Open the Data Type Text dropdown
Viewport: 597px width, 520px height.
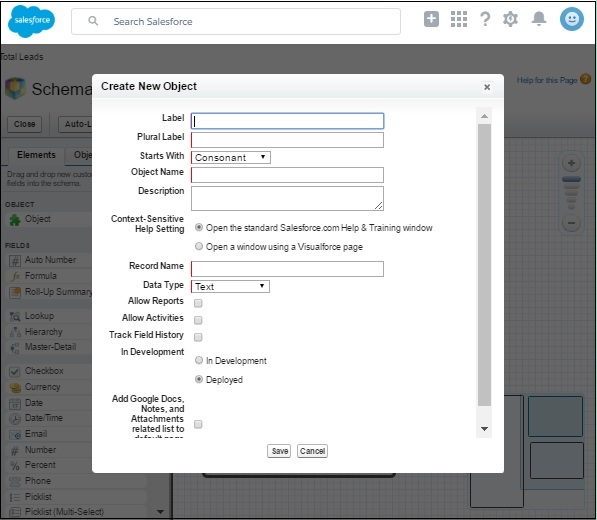tap(230, 286)
